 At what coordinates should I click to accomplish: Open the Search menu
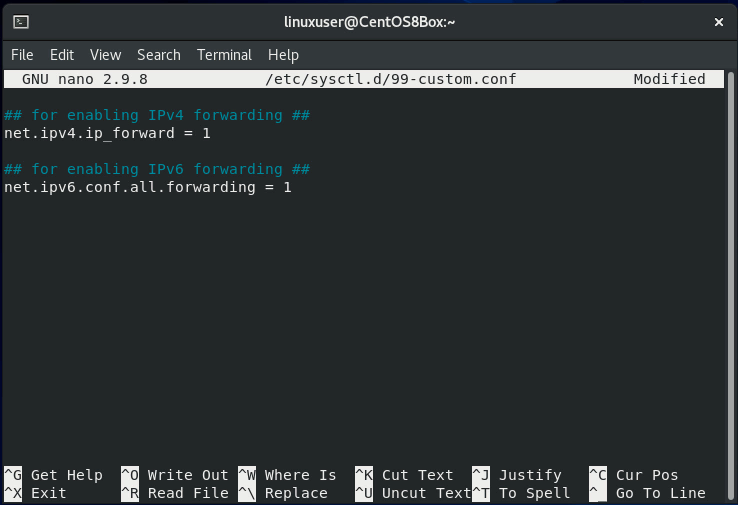coord(159,55)
